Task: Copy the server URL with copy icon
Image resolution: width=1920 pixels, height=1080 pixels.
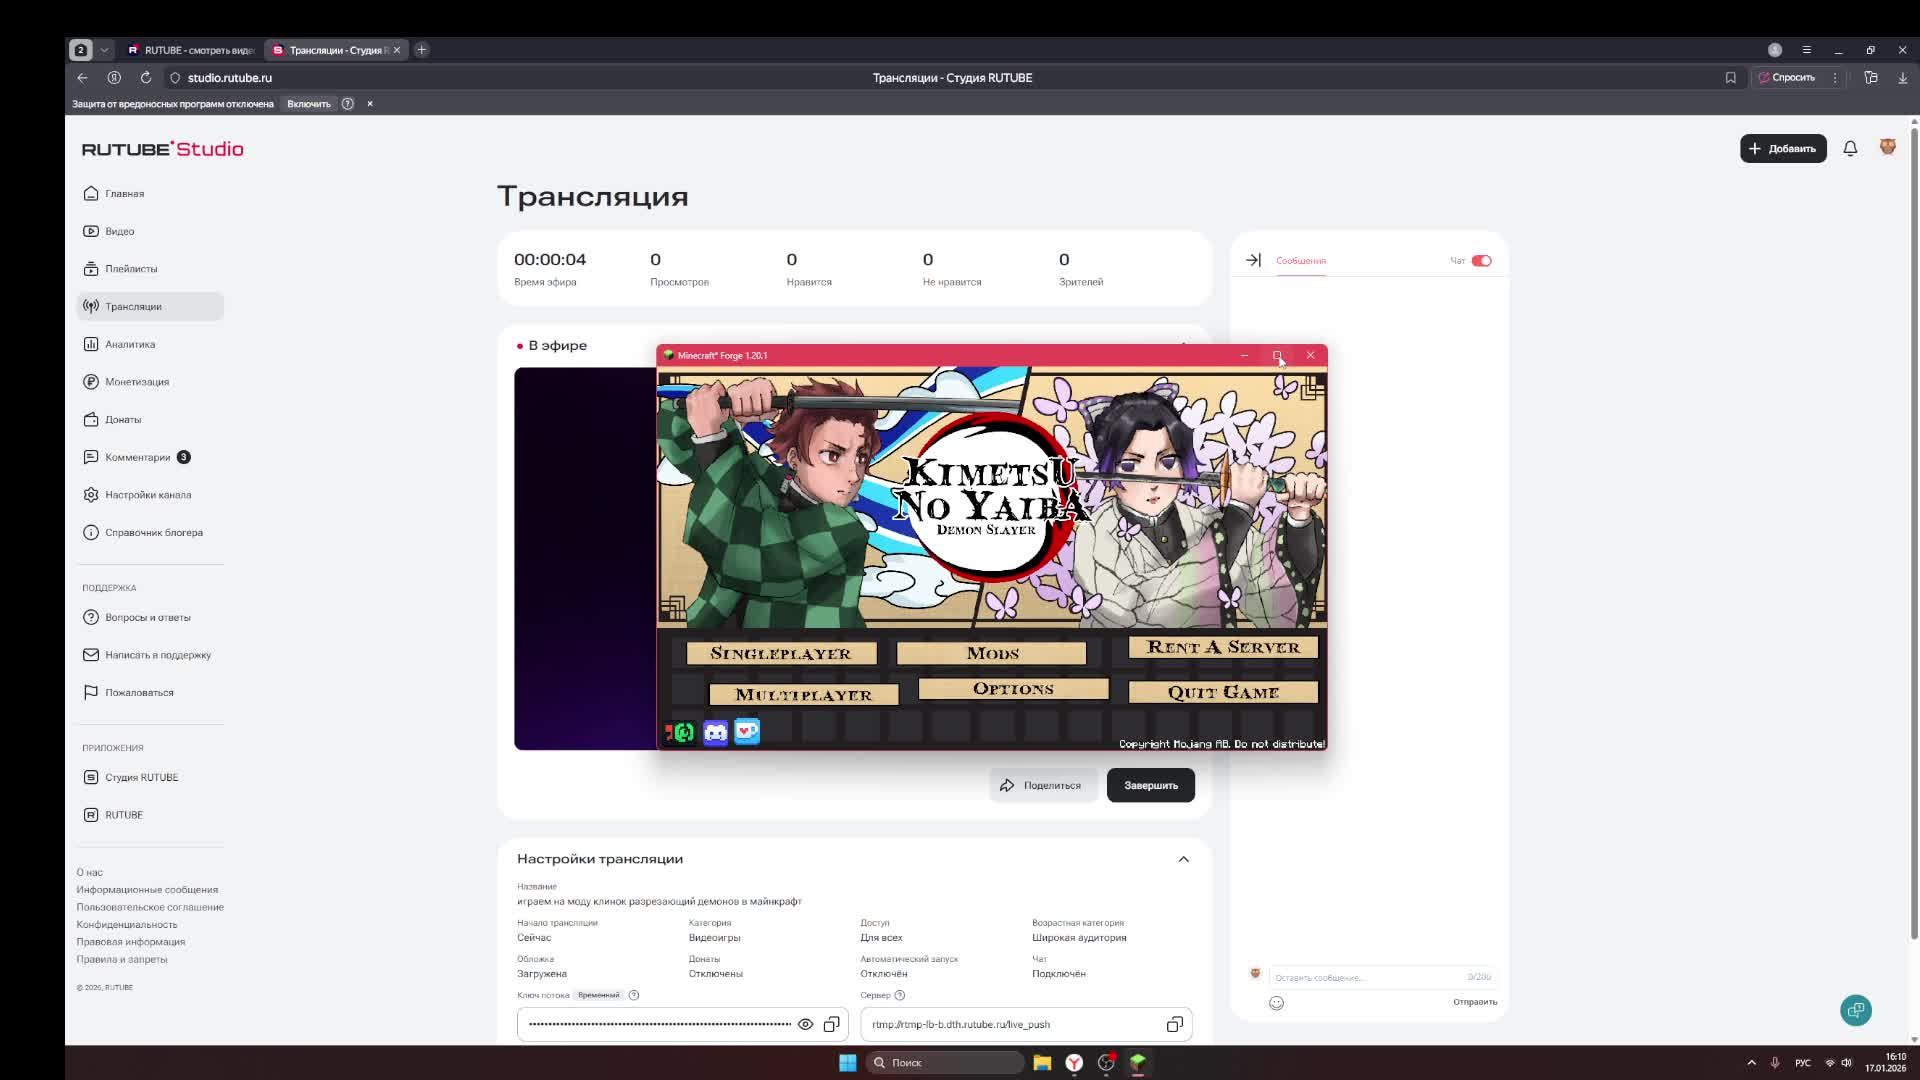Action: point(1174,1024)
